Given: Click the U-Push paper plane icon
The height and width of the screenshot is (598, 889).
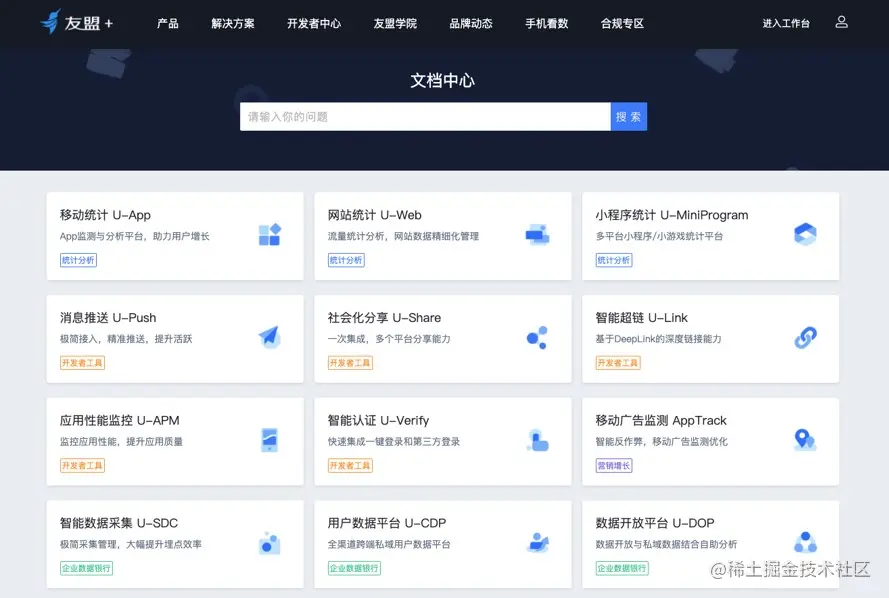Looking at the screenshot, I should pos(269,337).
